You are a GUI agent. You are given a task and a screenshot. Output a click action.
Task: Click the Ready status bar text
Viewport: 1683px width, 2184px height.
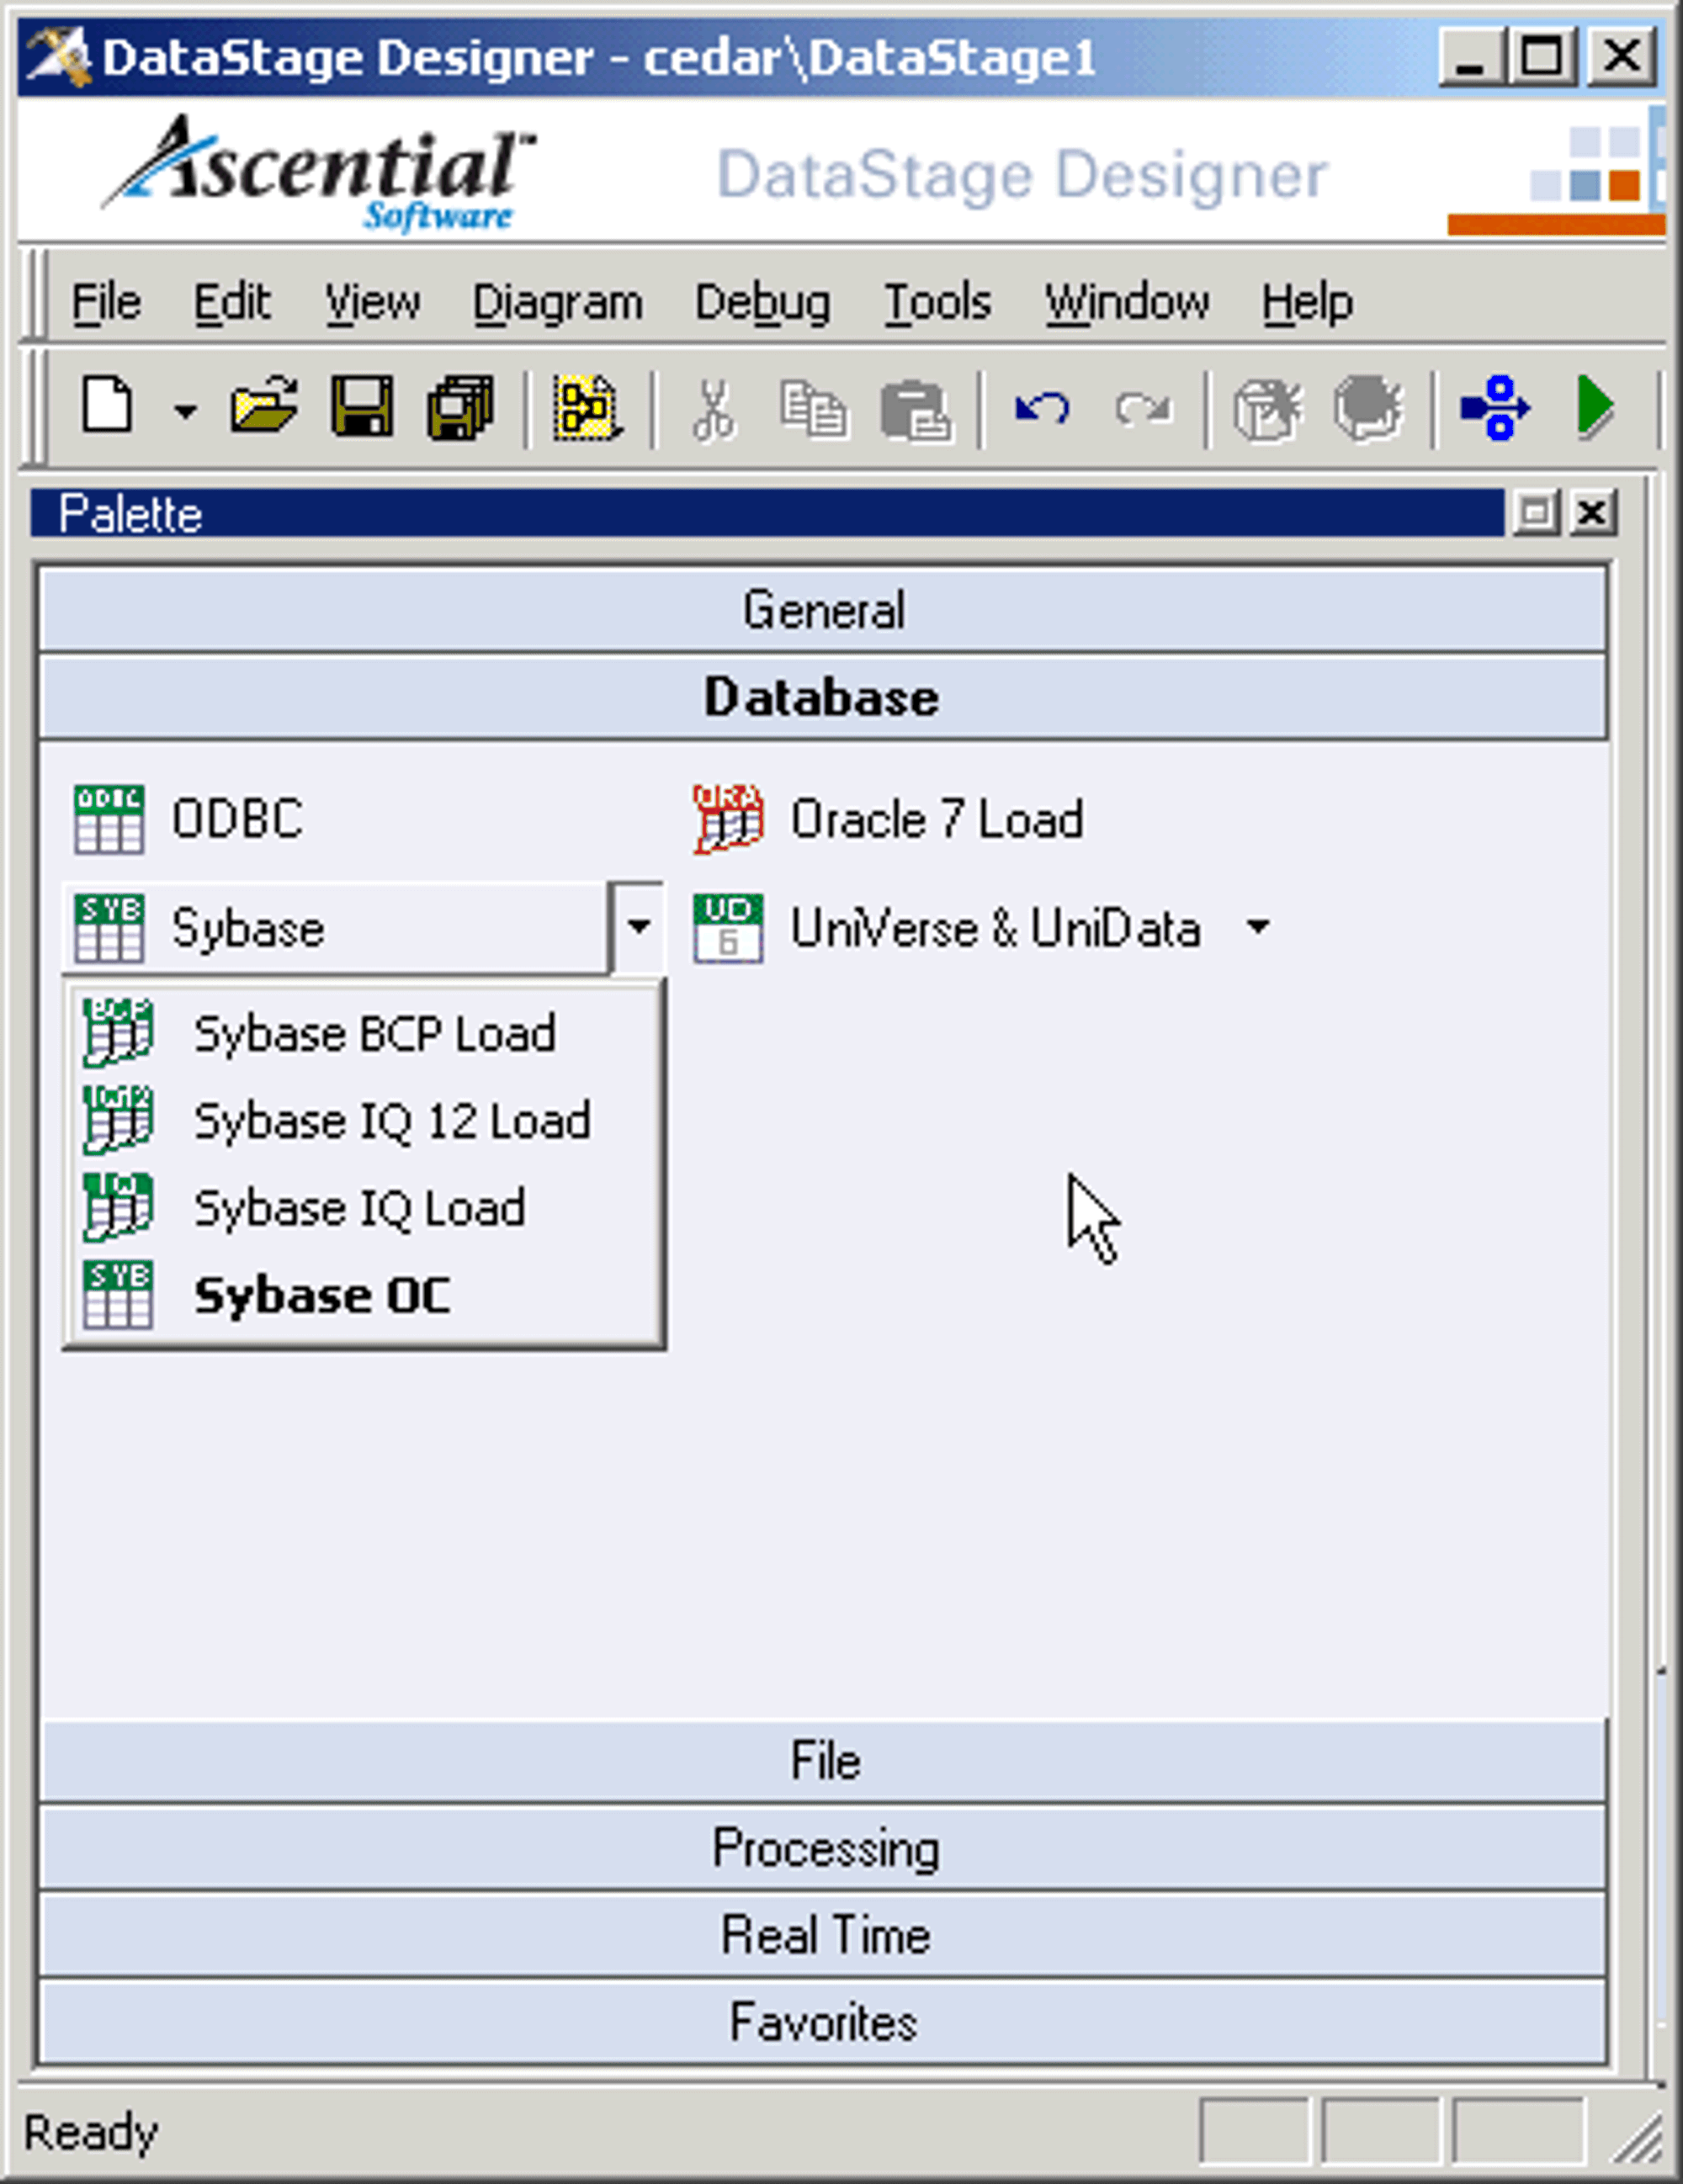pos(90,2132)
